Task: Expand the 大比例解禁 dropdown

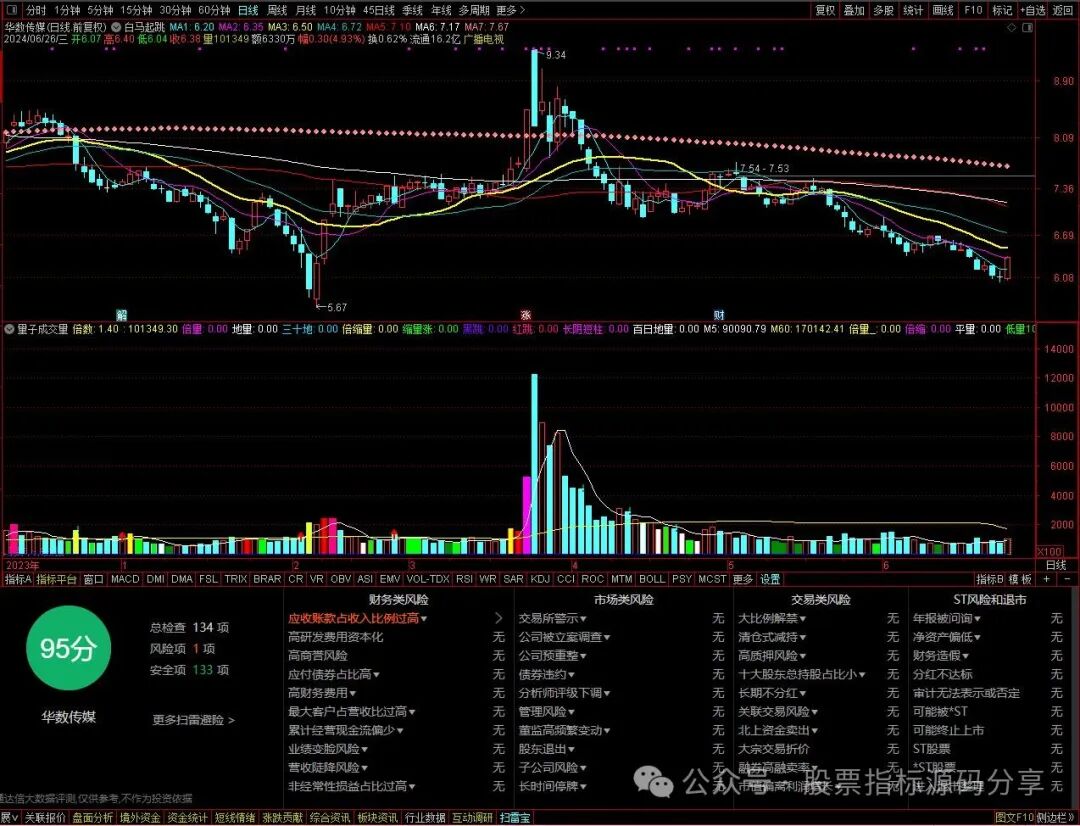Action: [772, 619]
